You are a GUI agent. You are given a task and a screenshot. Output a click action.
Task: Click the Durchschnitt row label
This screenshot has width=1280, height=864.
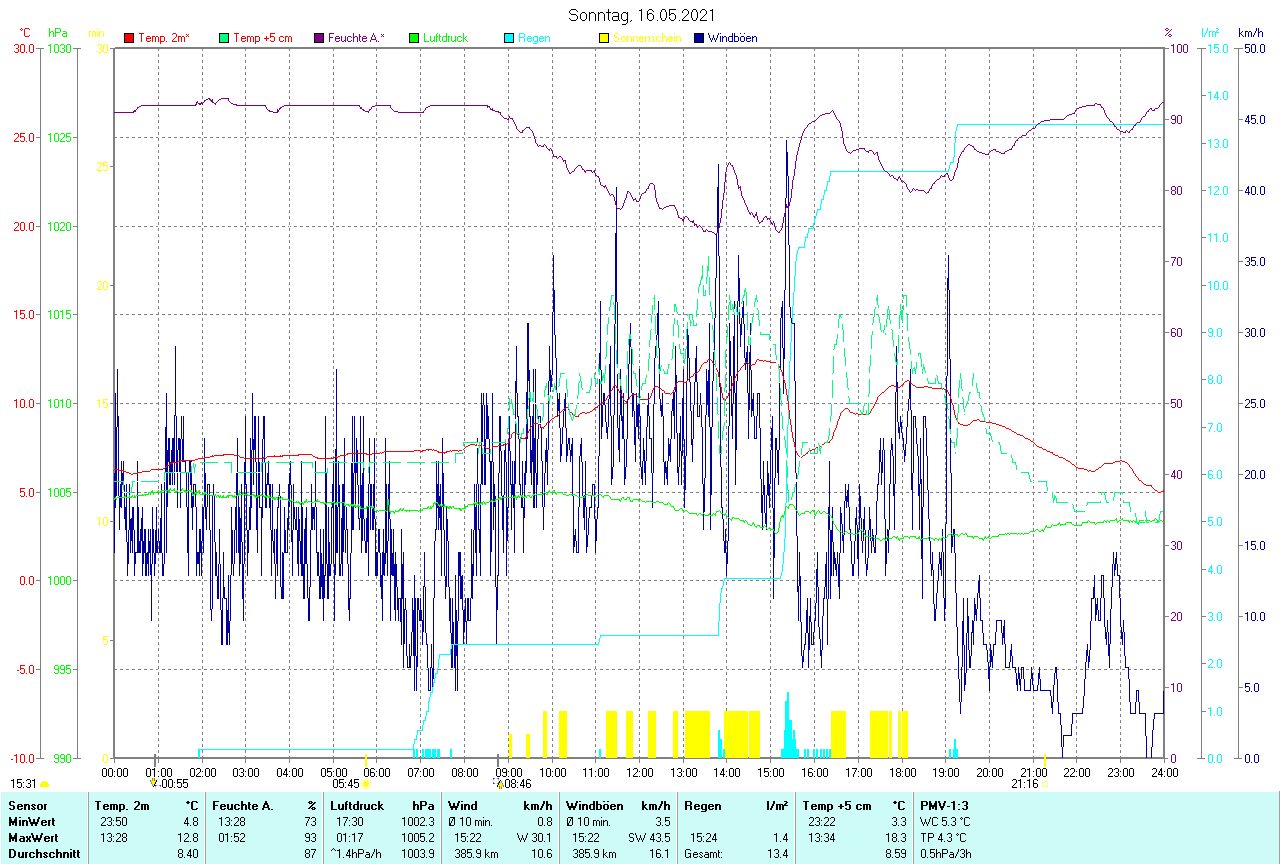pyautogui.click(x=44, y=853)
